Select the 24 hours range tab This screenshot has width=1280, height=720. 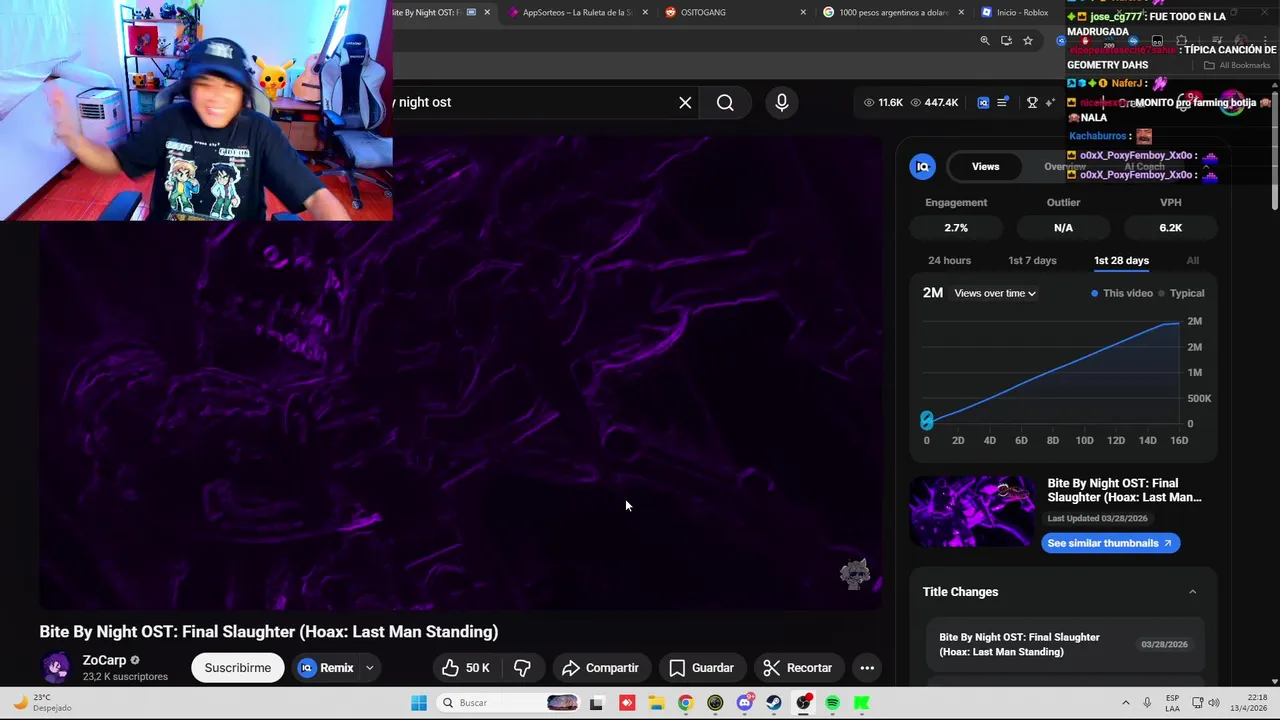click(949, 260)
